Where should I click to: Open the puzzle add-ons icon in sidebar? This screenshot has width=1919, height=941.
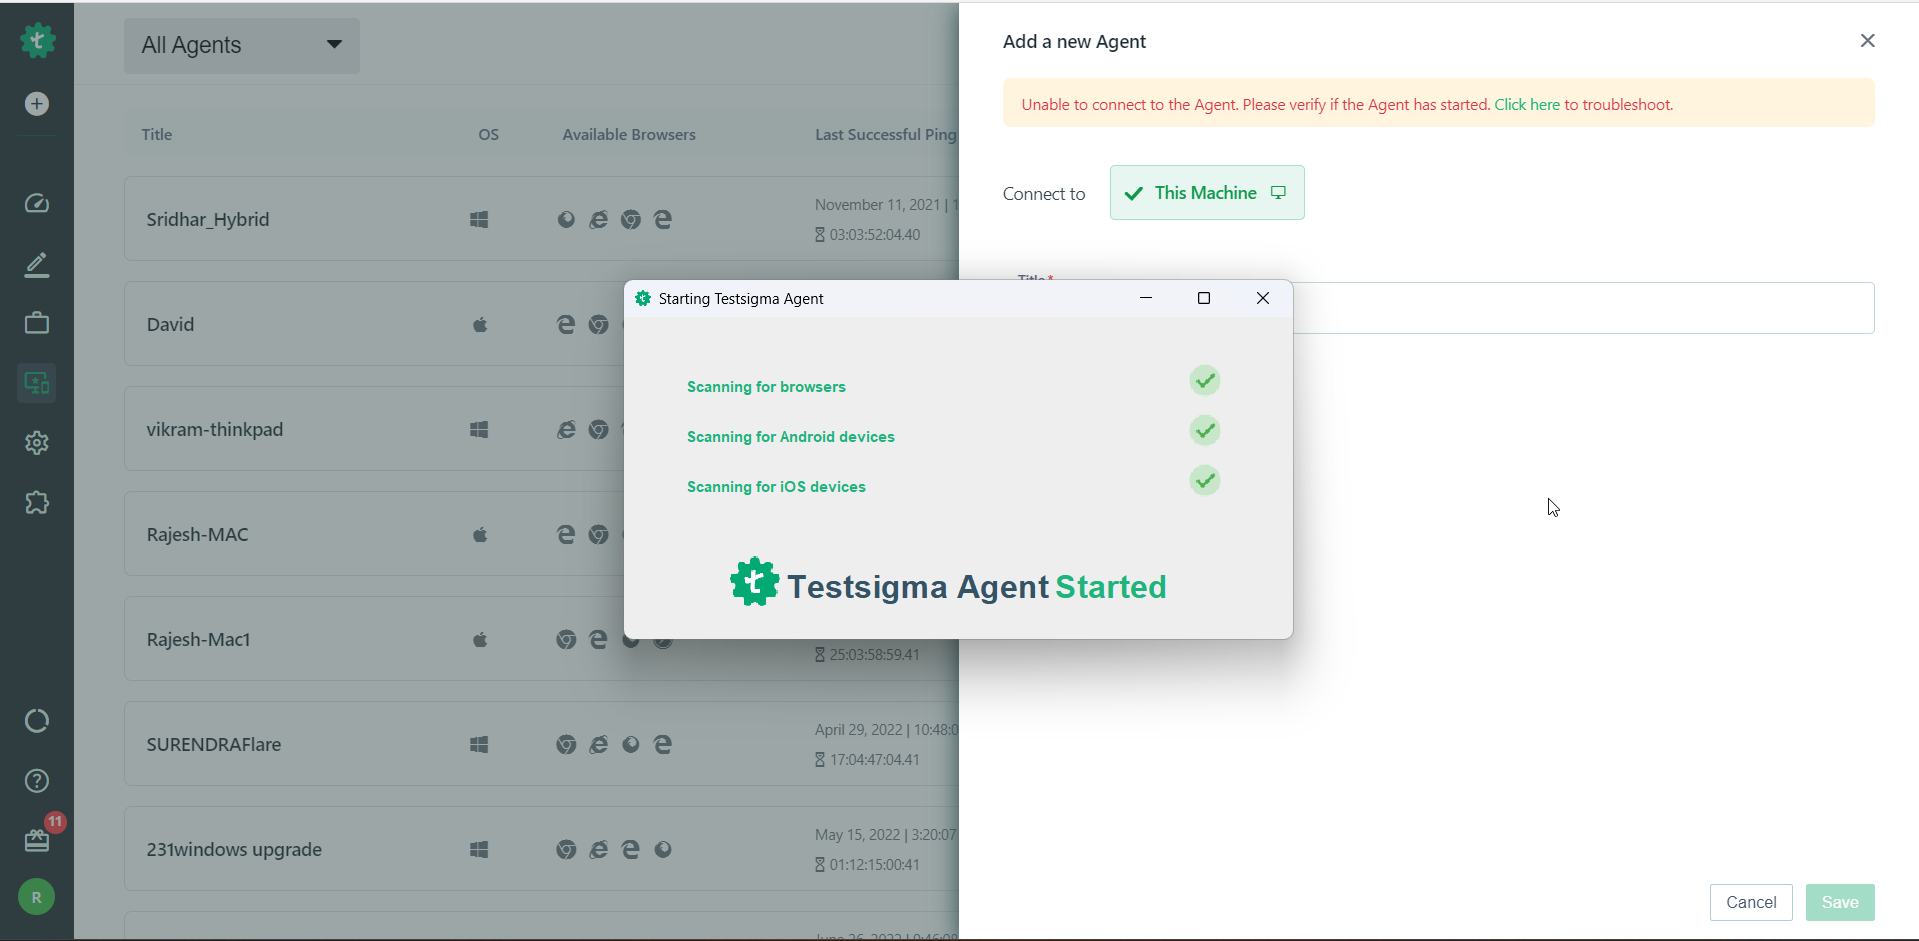coord(37,503)
